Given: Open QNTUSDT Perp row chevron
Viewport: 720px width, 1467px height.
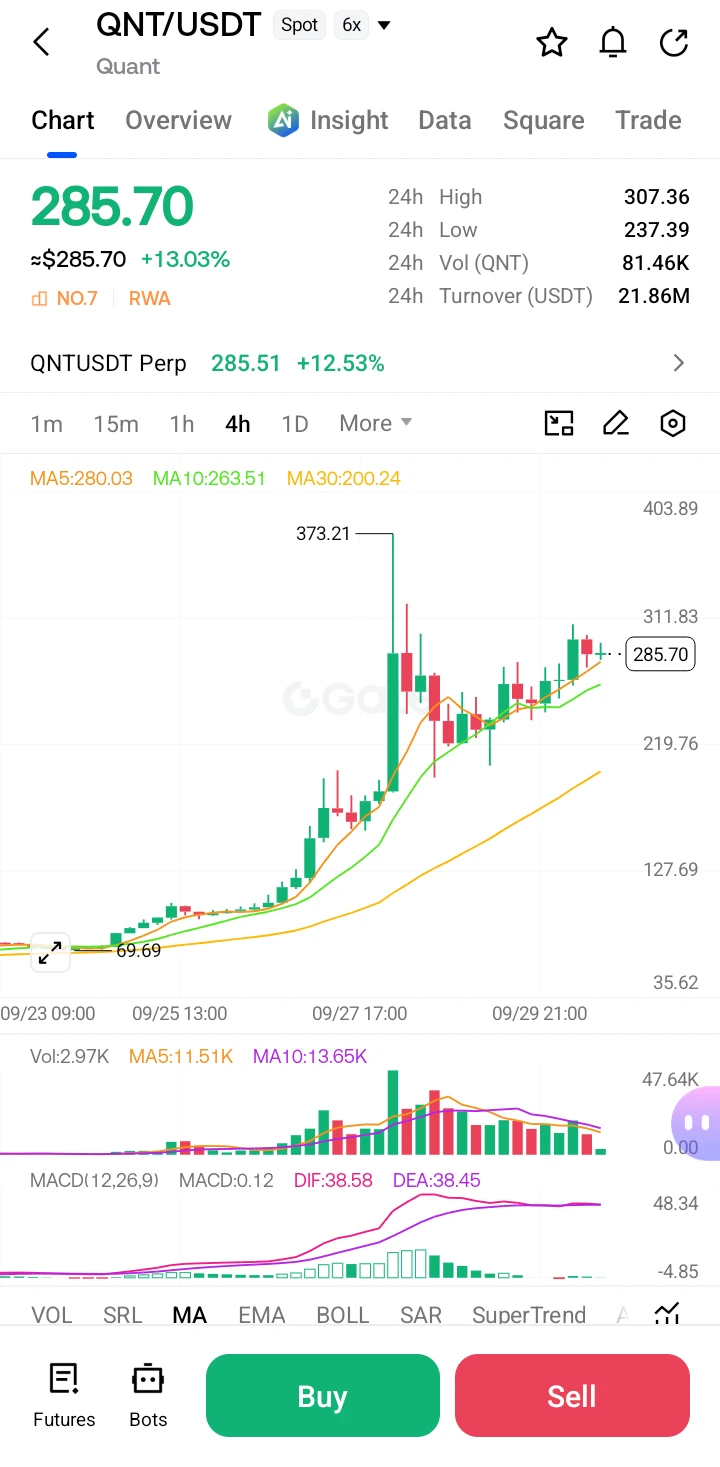Looking at the screenshot, I should [x=679, y=363].
